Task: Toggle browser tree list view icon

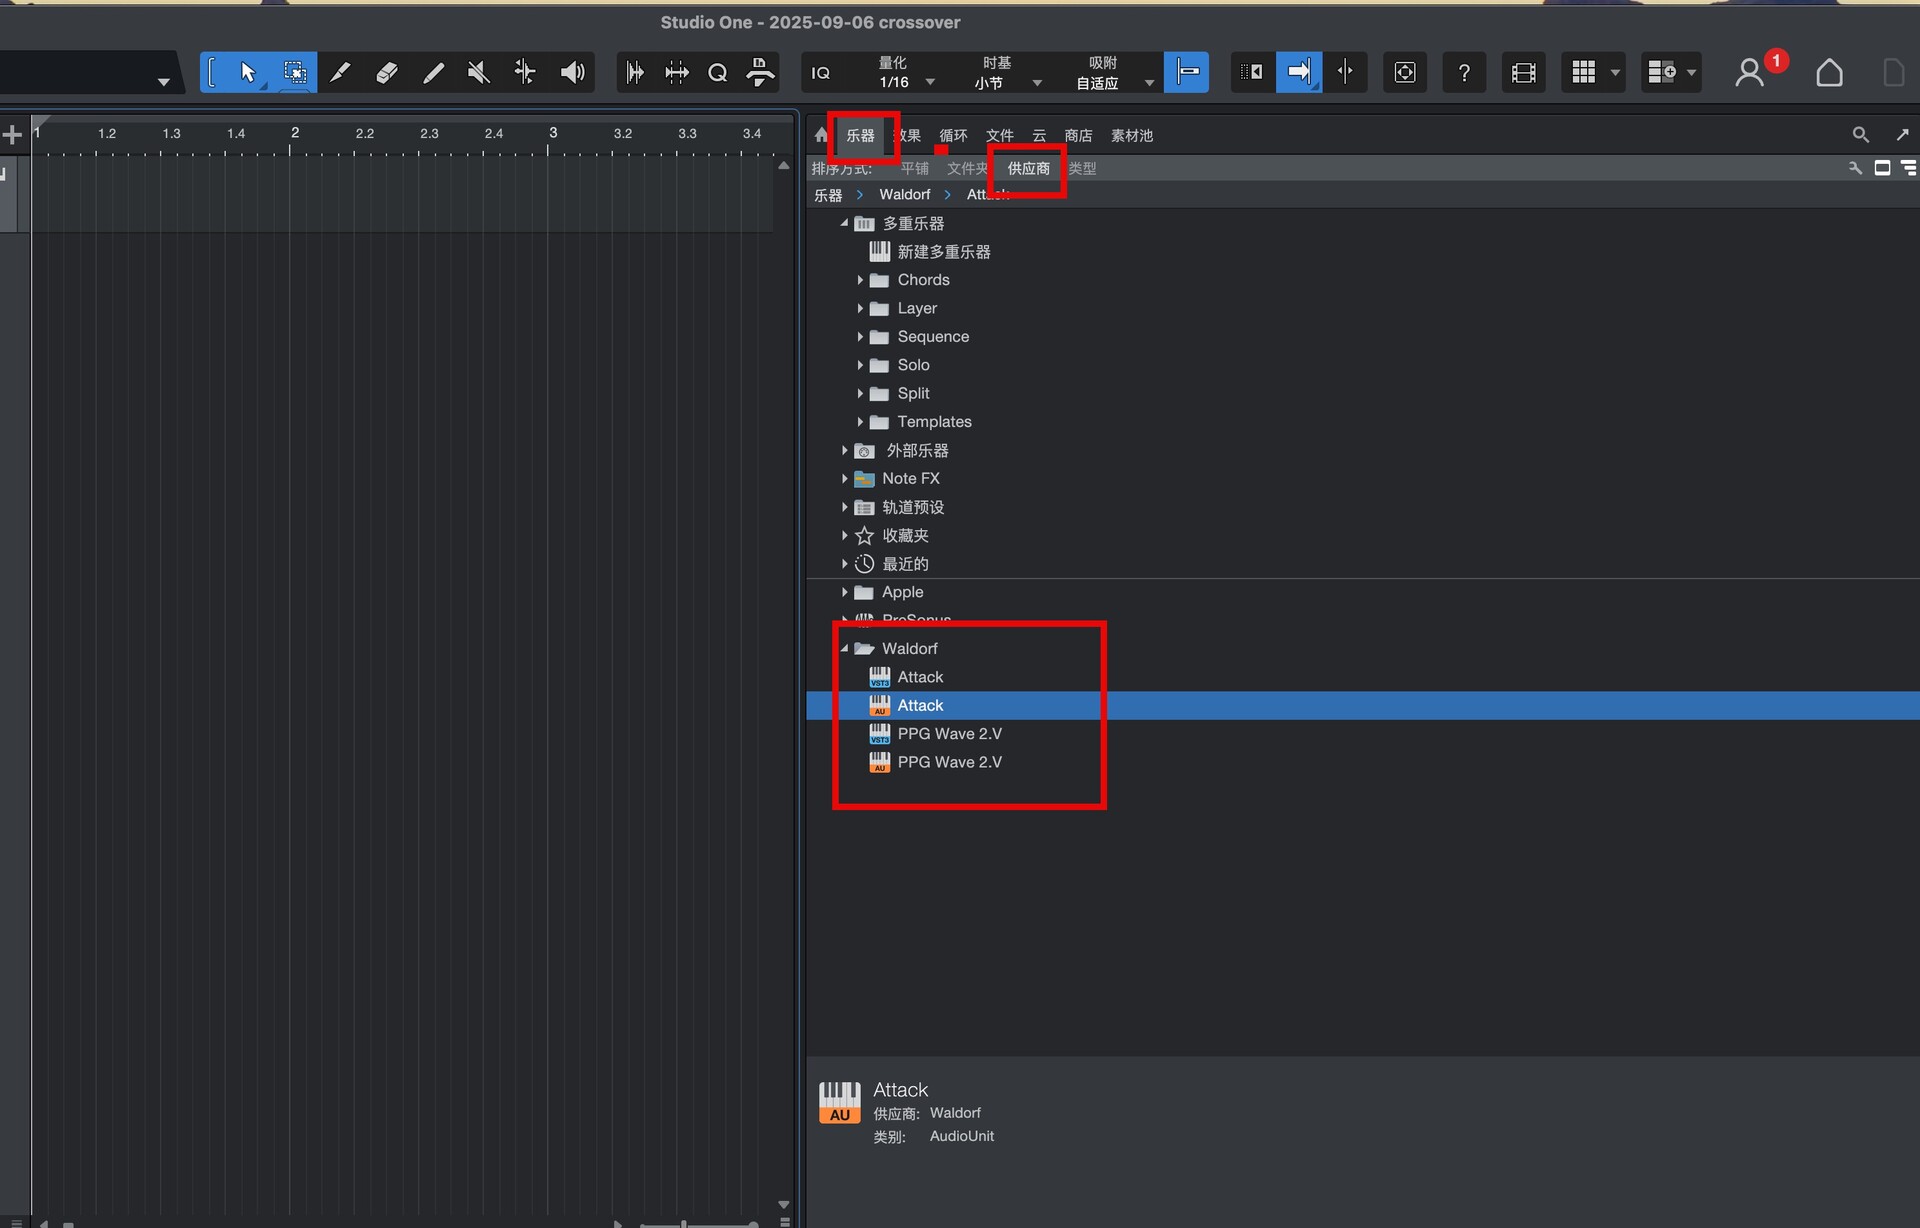Action: (1908, 168)
